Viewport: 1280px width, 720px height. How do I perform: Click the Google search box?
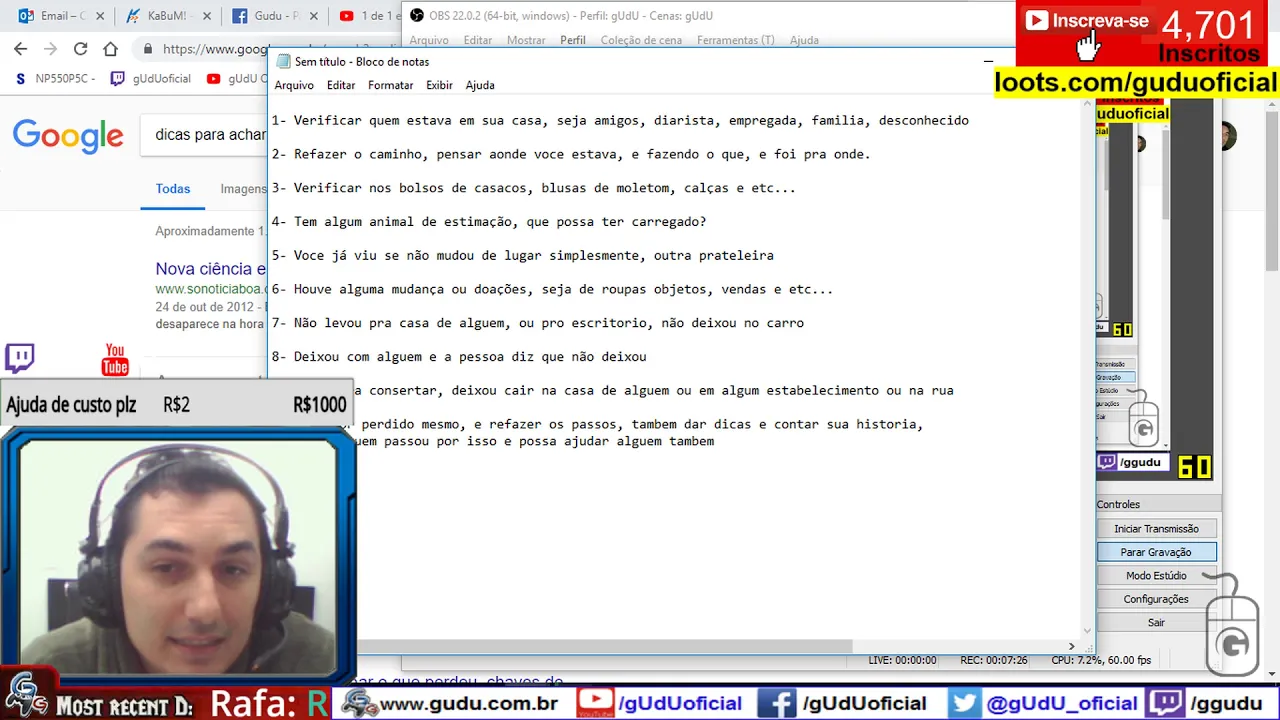[205, 135]
